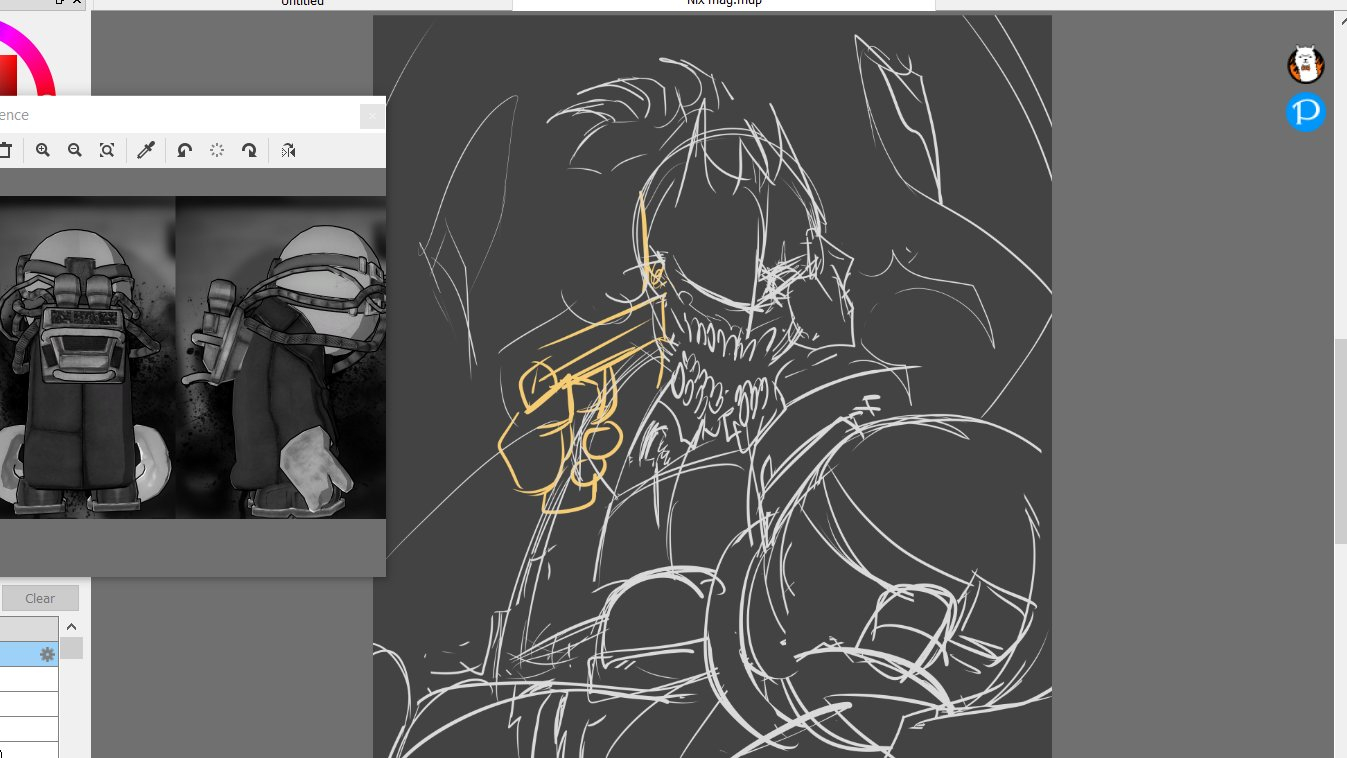Fit the reference image to the window
The image size is (1347, 758).
(107, 150)
